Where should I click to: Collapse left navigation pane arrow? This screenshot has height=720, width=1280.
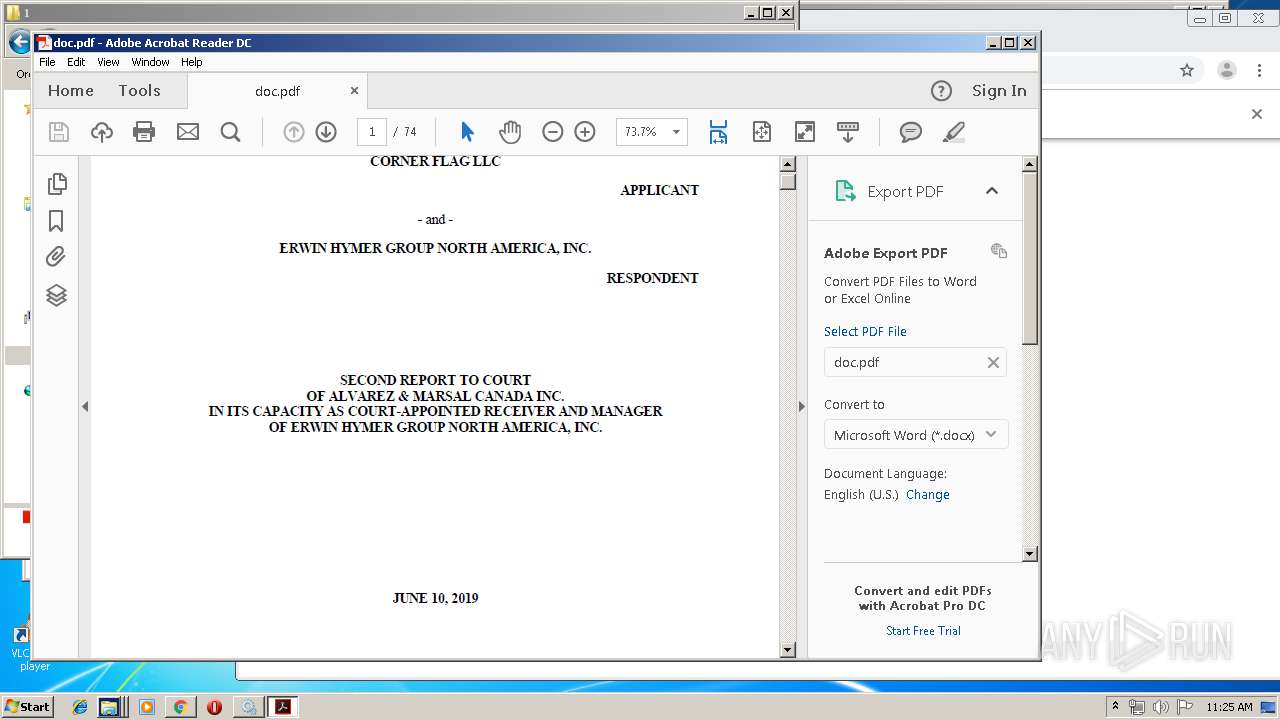pos(85,406)
